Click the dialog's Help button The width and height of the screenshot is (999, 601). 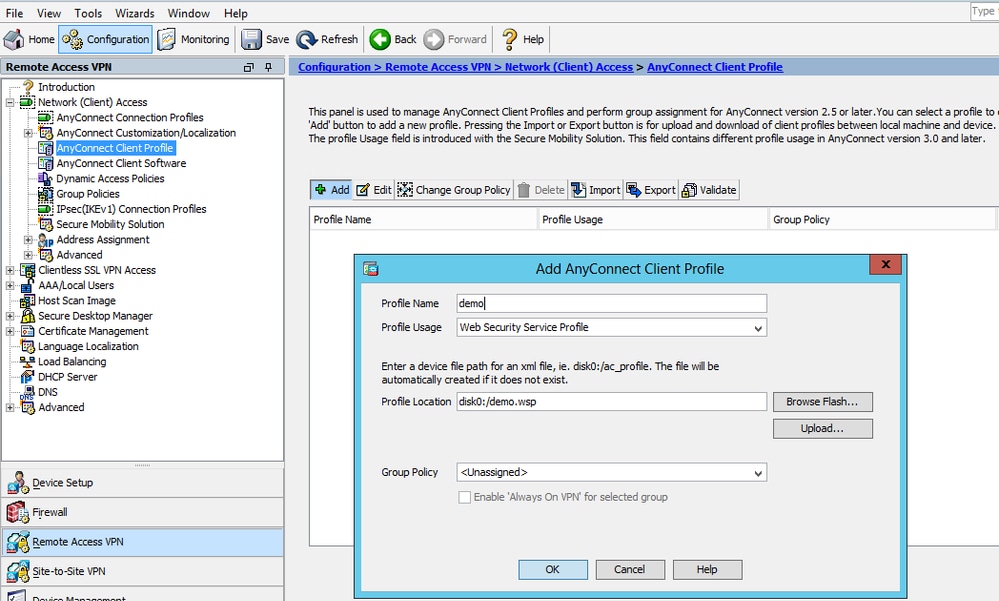tap(707, 569)
